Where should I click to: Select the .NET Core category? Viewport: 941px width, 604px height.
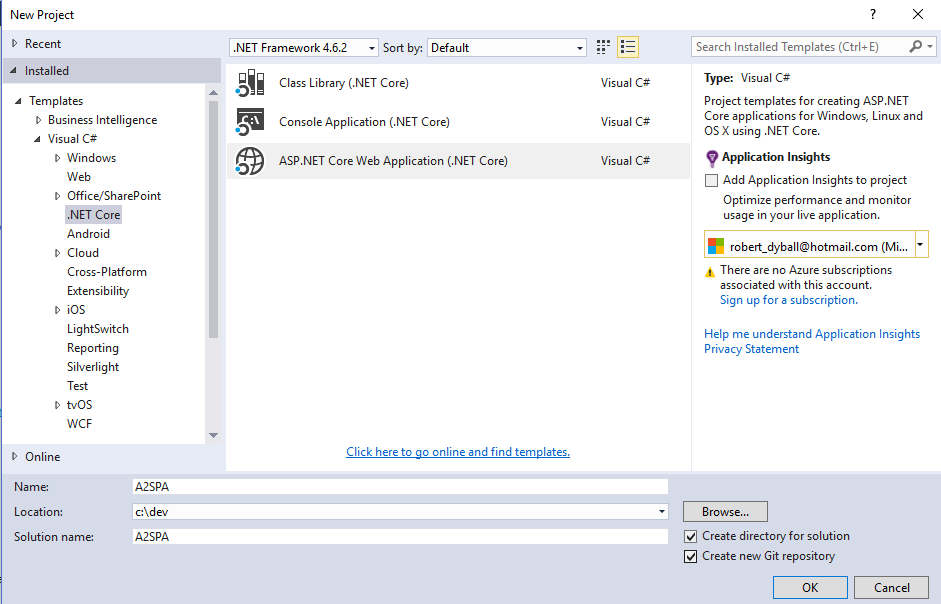(94, 215)
